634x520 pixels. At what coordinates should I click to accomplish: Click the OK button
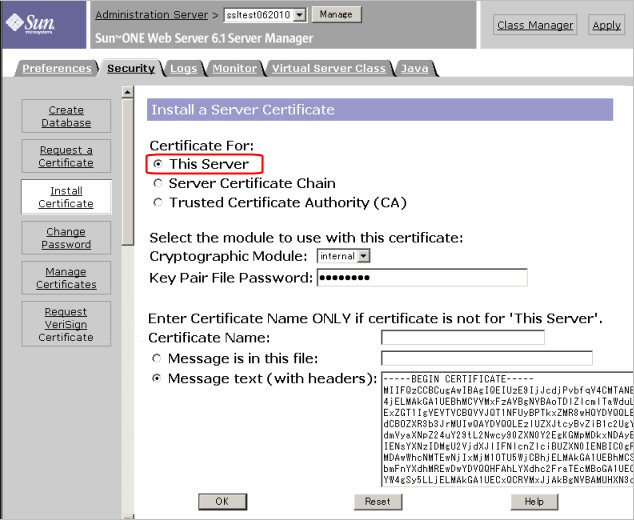click(x=222, y=501)
